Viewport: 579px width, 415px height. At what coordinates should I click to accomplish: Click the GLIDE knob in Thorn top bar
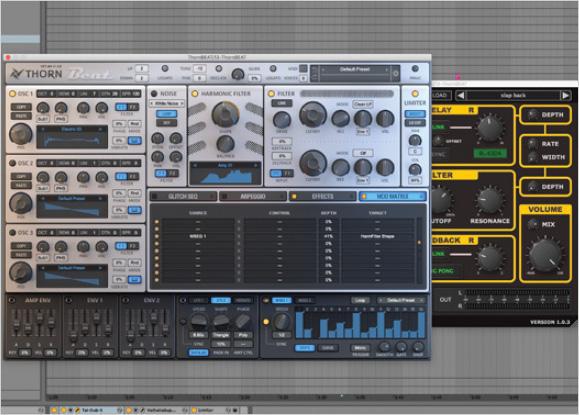click(238, 74)
